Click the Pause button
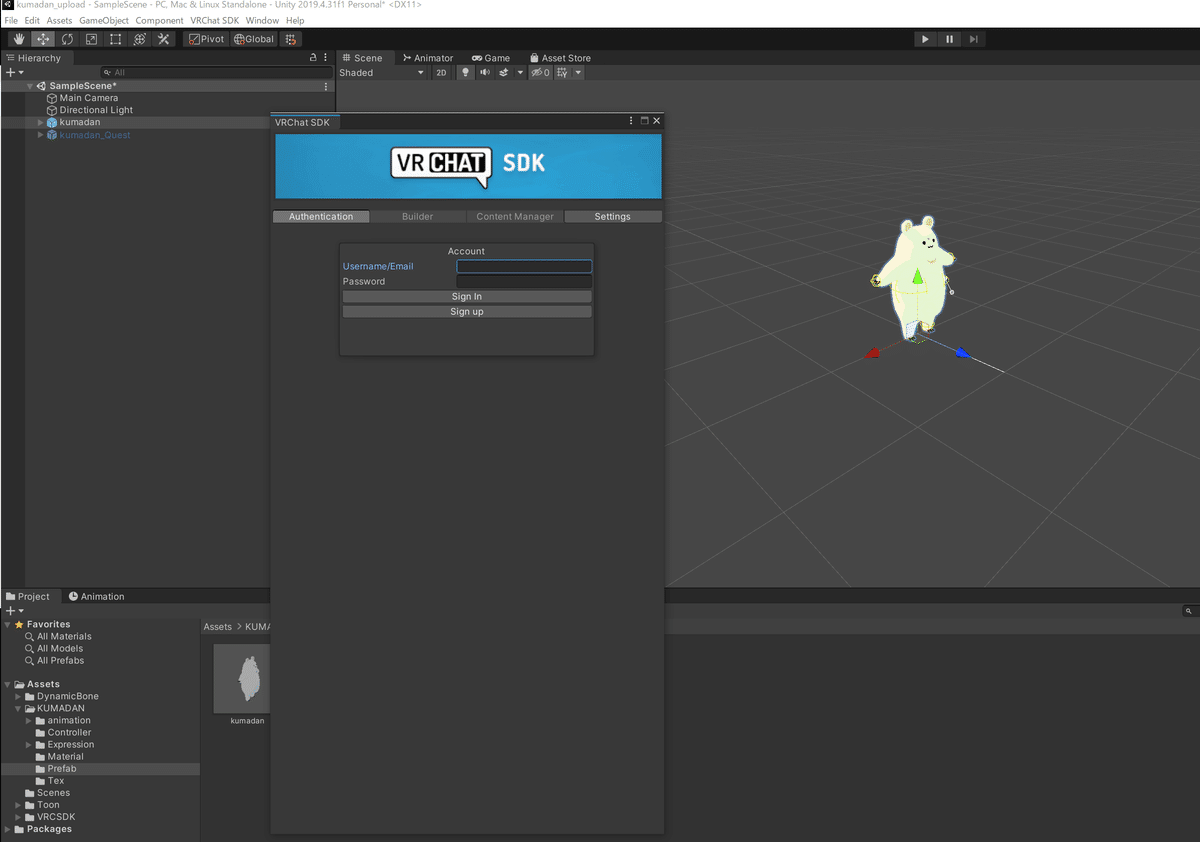The width and height of the screenshot is (1200, 842). tap(949, 39)
